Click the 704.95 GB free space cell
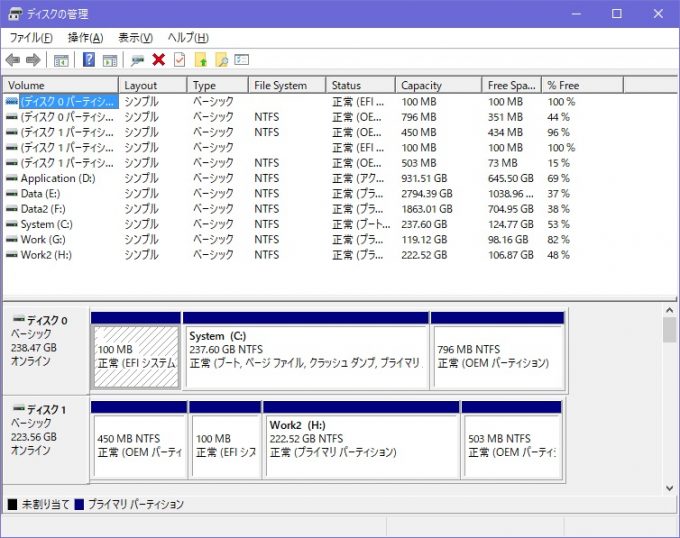Image resolution: width=680 pixels, height=538 pixels. coord(510,209)
